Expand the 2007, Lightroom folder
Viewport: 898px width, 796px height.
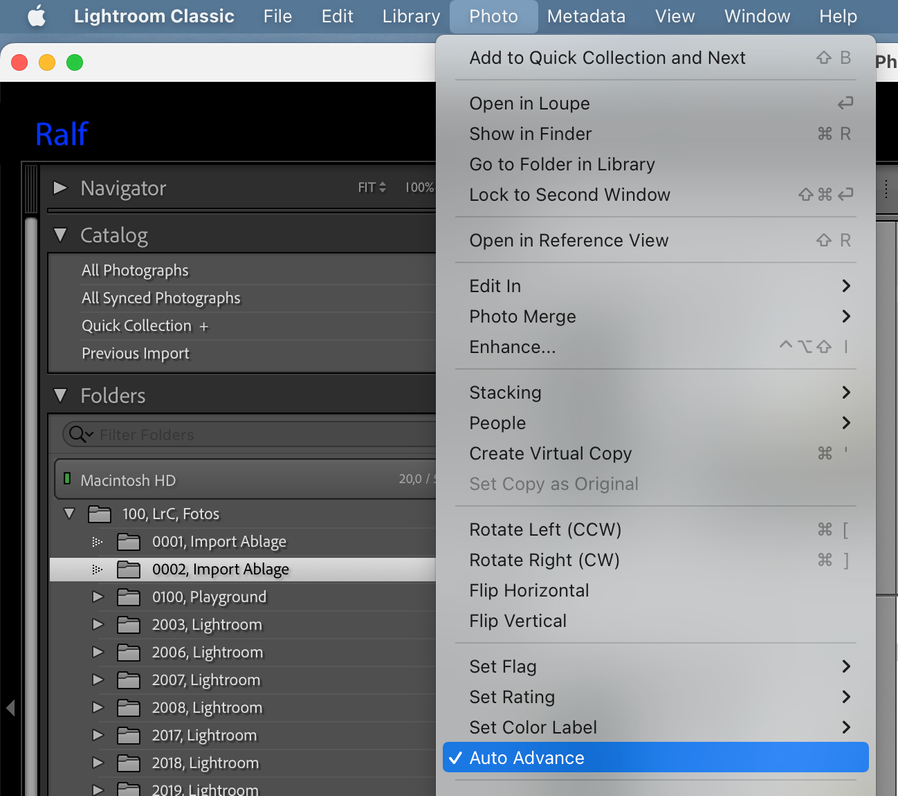98,680
